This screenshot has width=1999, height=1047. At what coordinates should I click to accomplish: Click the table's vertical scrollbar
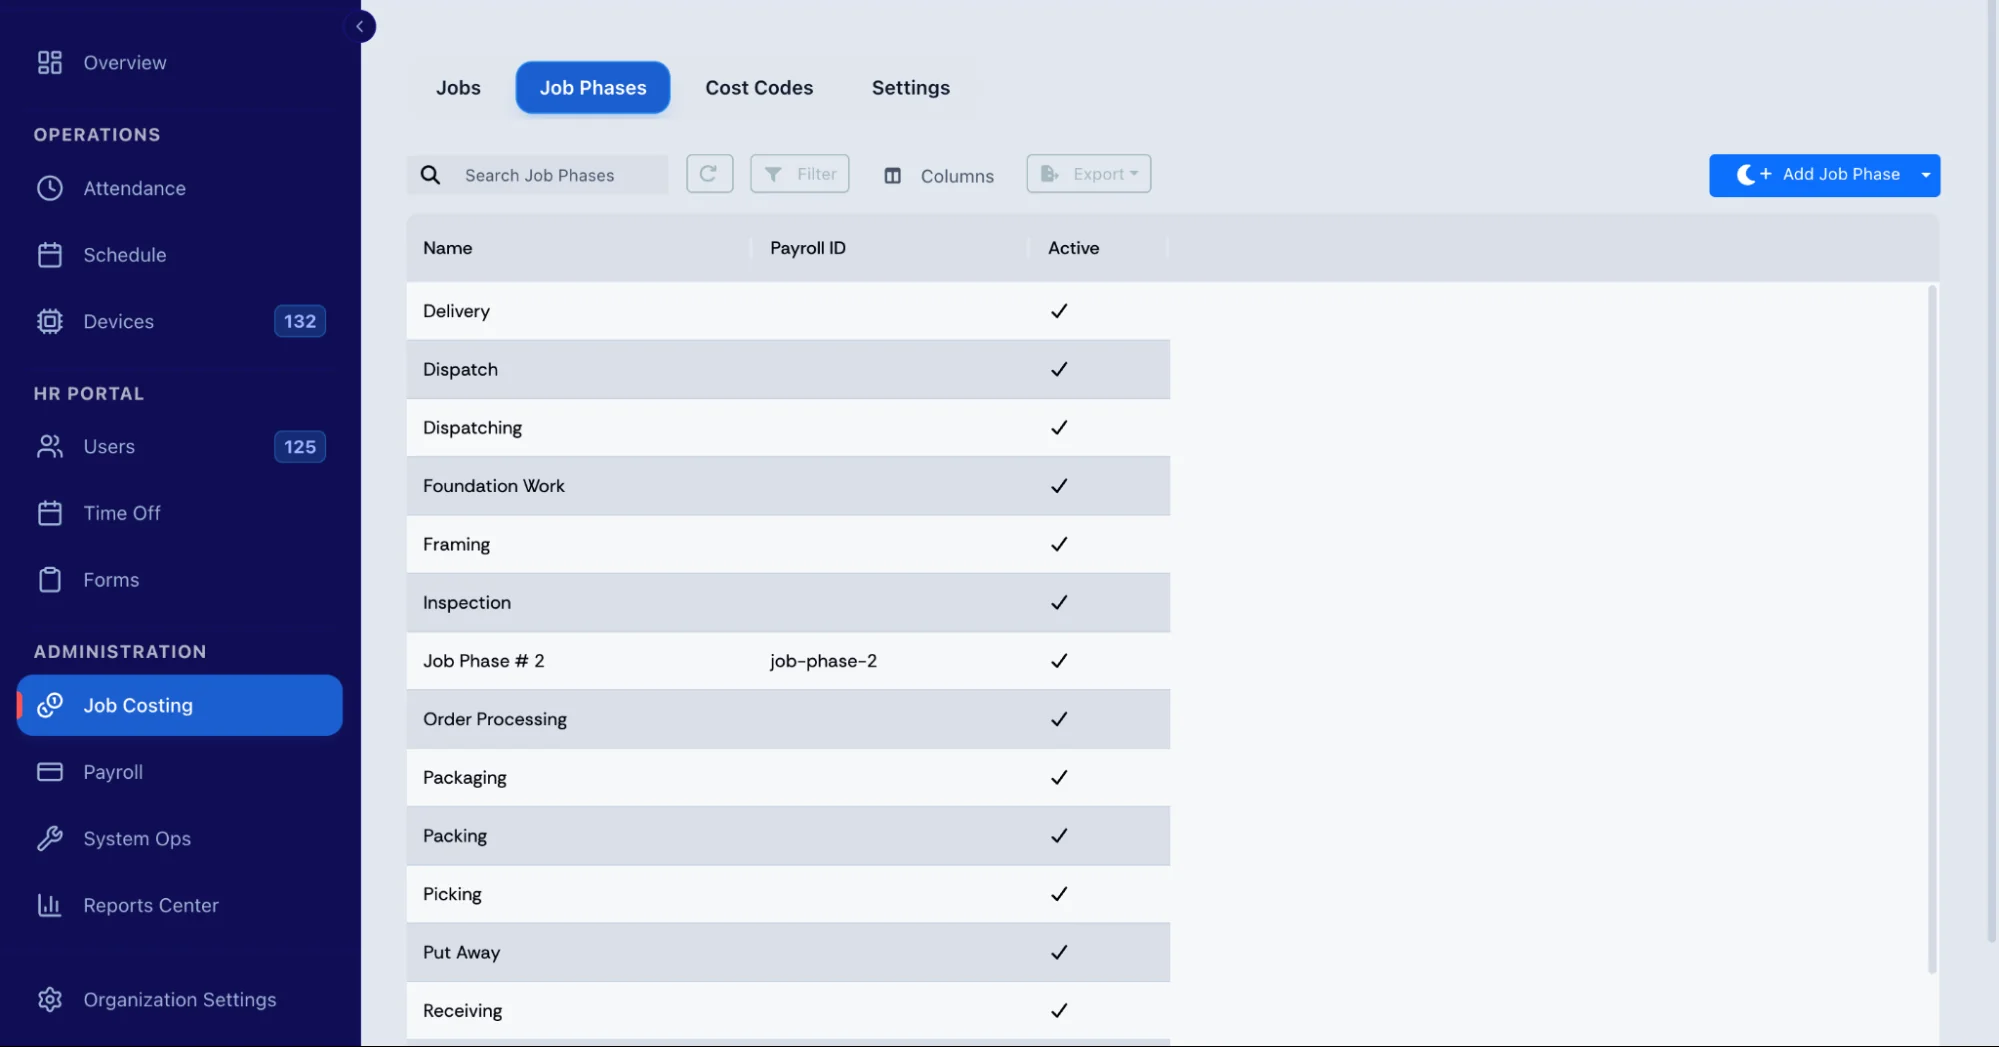pyautogui.click(x=1932, y=628)
